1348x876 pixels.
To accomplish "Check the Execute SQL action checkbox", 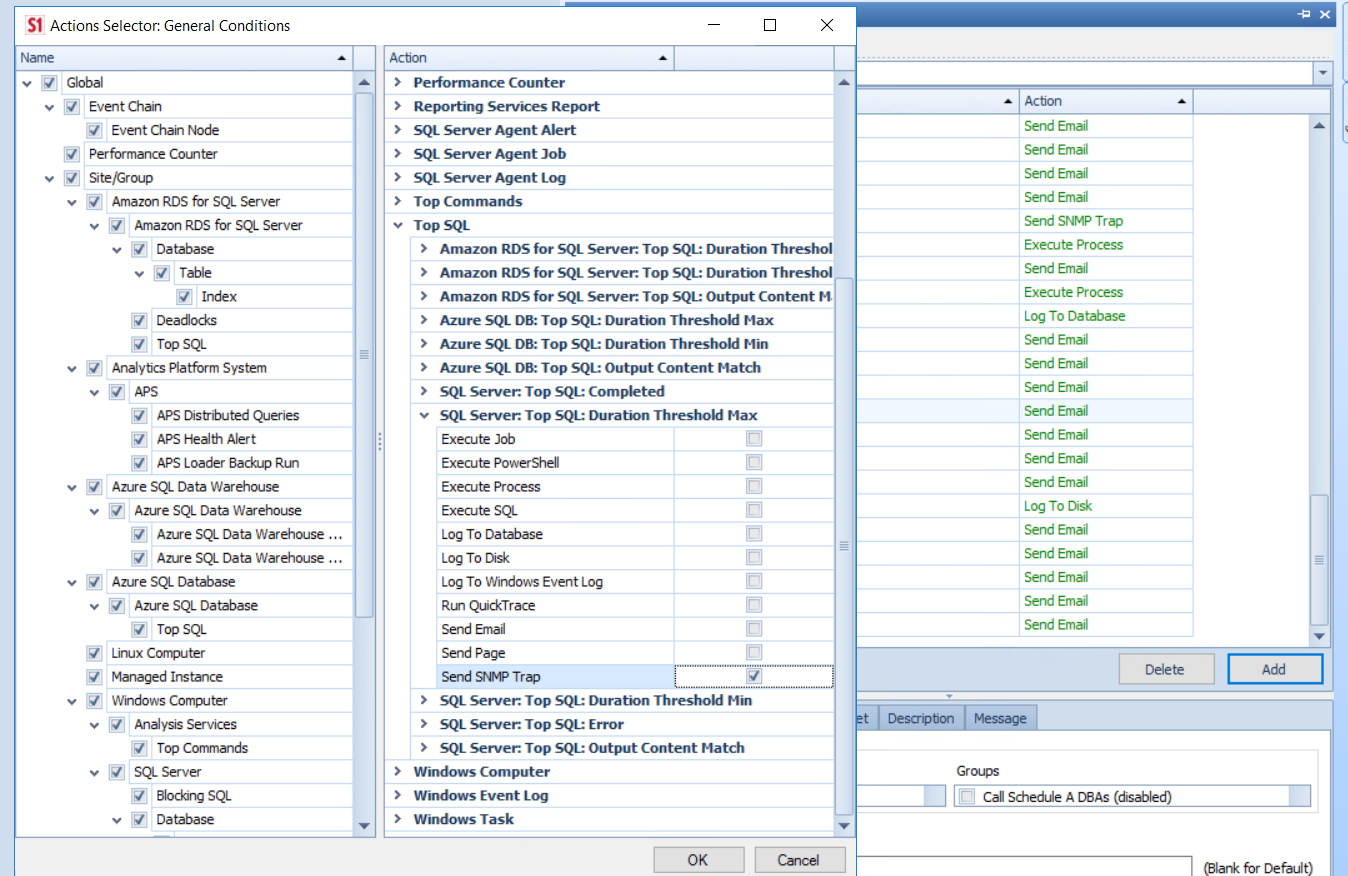I will pos(754,510).
